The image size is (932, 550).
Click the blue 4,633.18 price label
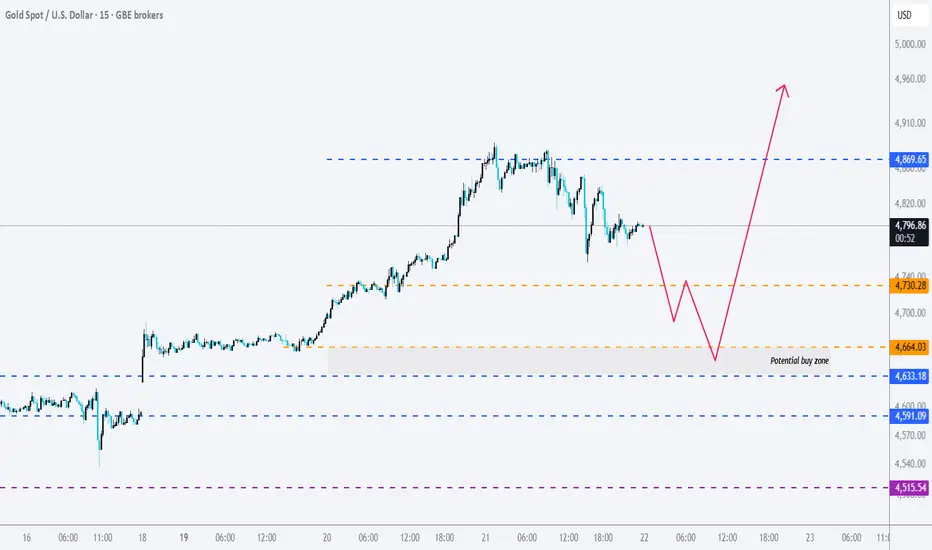point(909,376)
